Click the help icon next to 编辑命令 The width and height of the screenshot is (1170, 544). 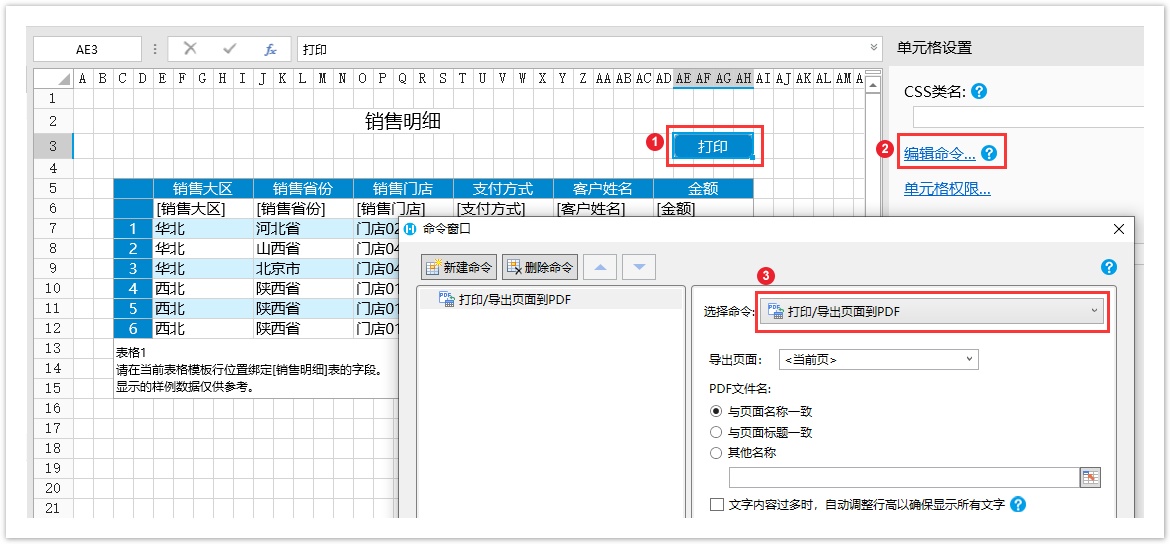point(989,153)
